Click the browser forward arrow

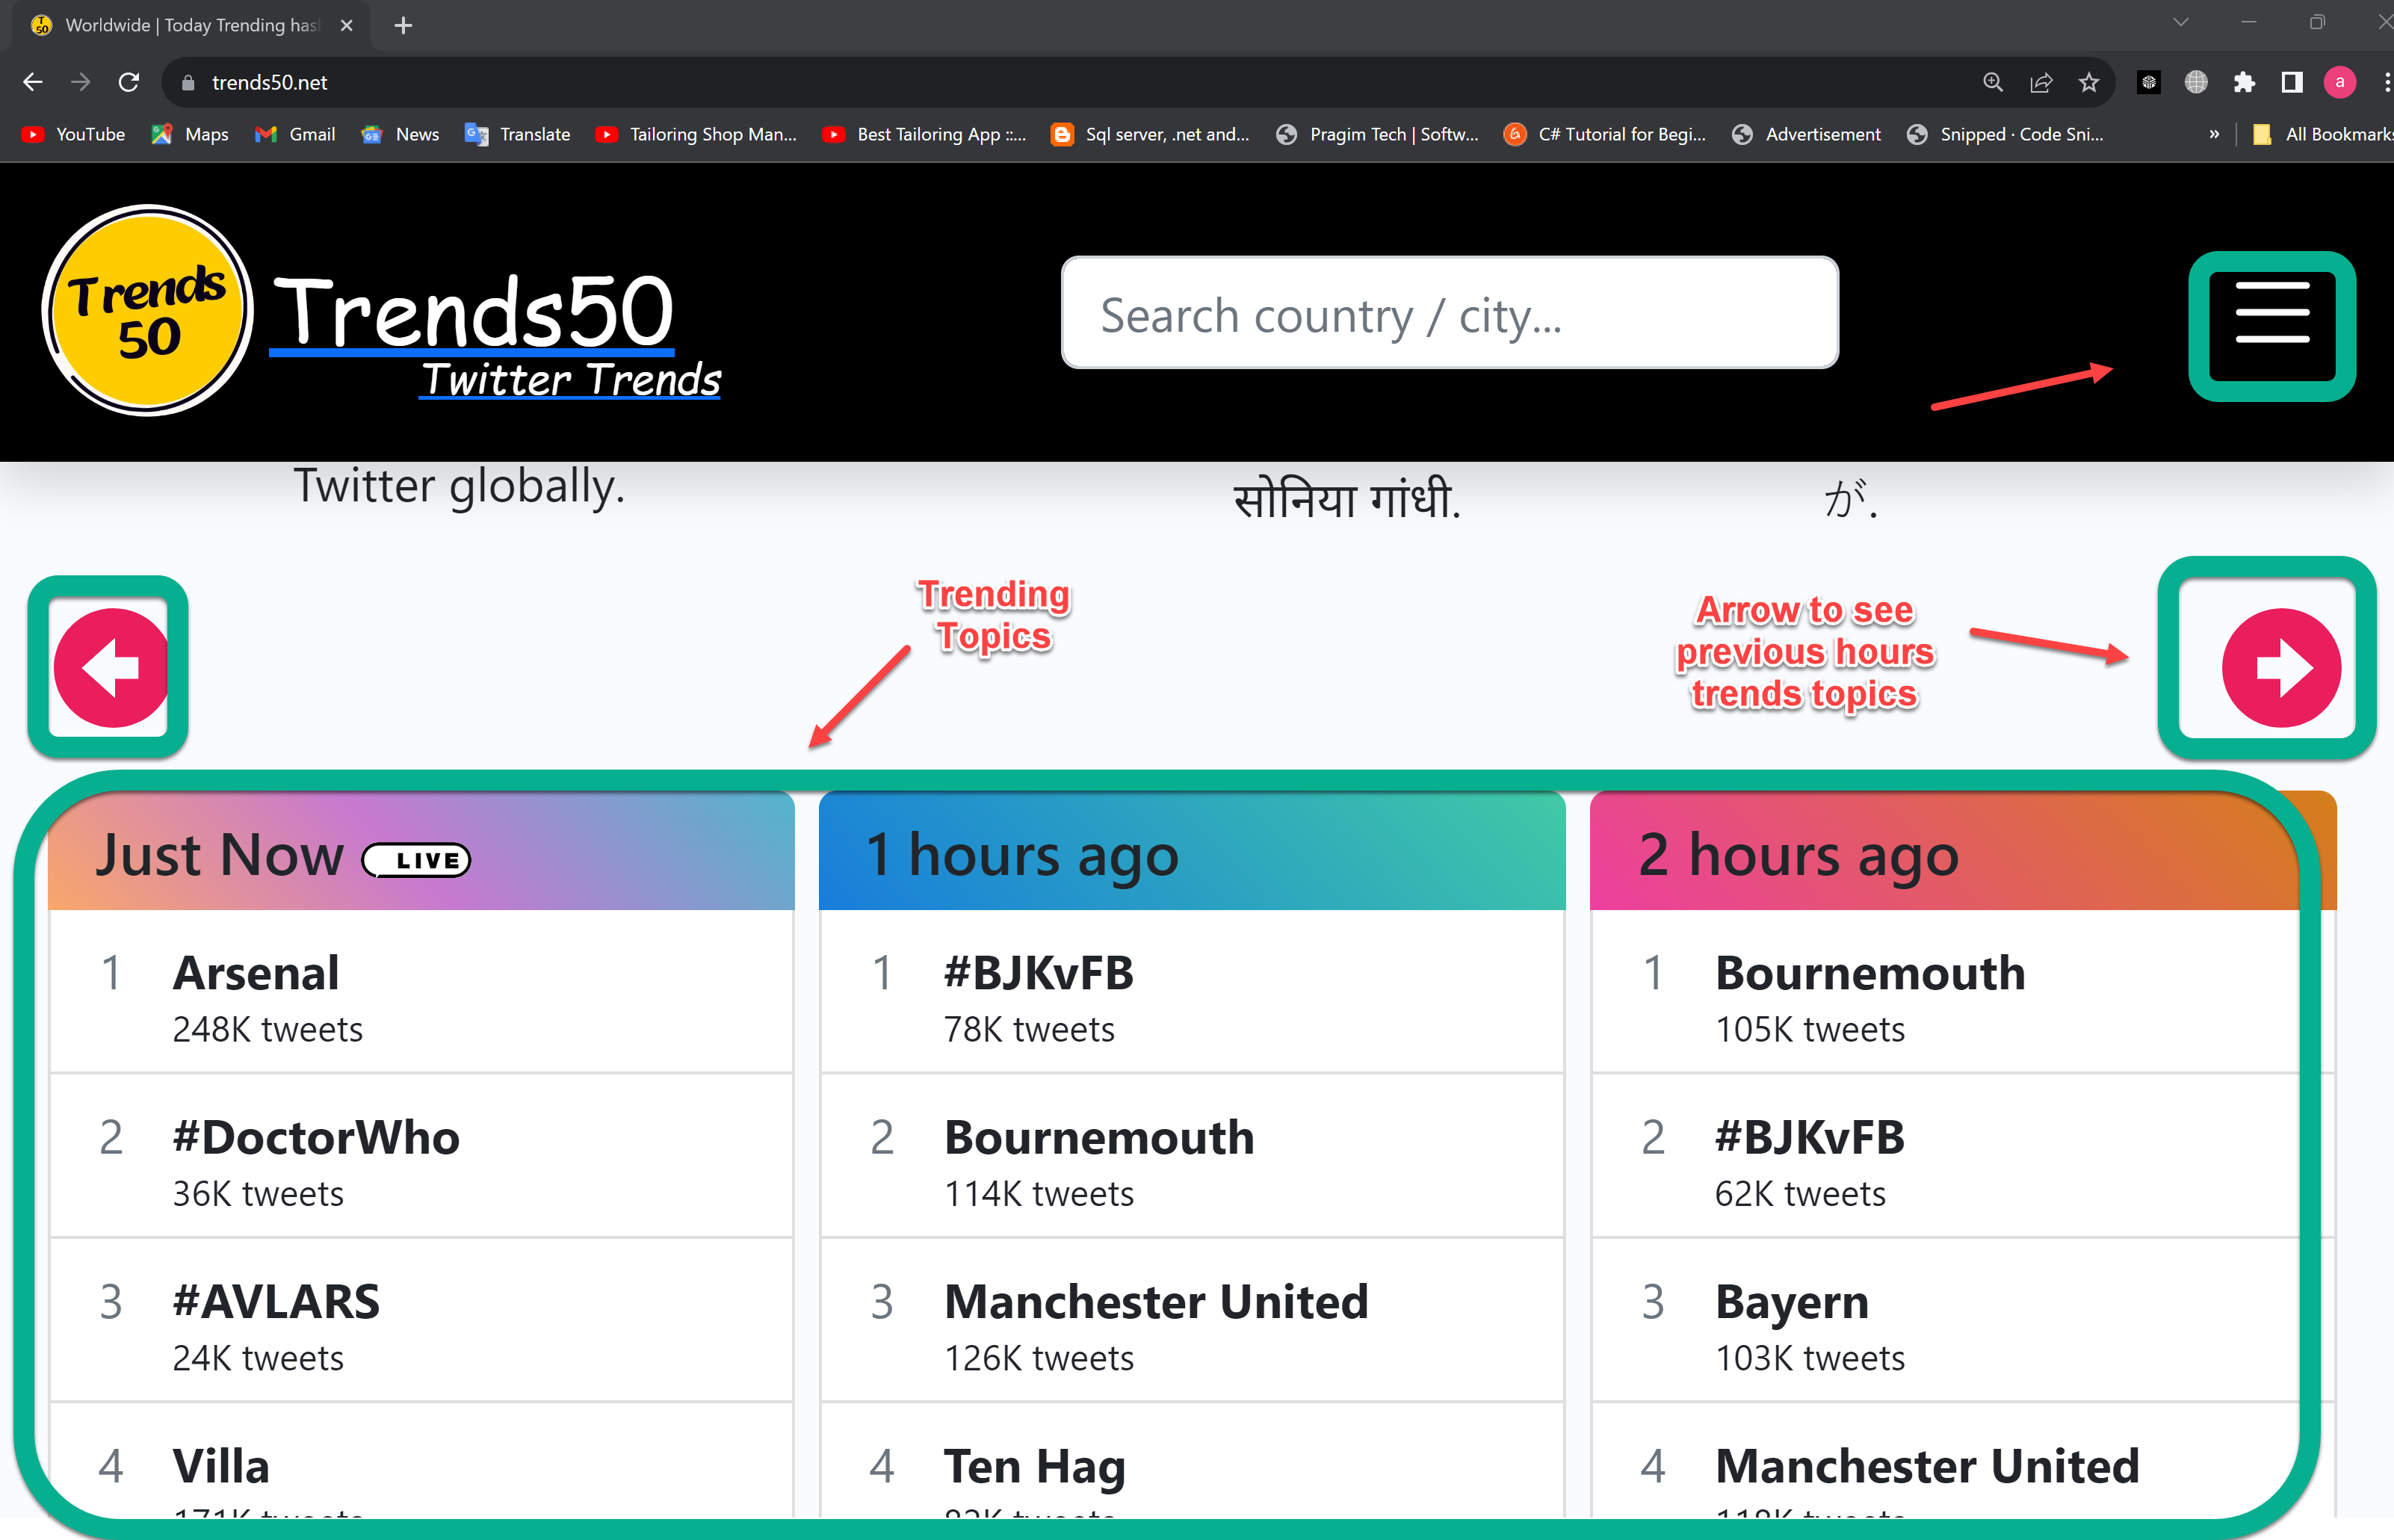coord(81,82)
